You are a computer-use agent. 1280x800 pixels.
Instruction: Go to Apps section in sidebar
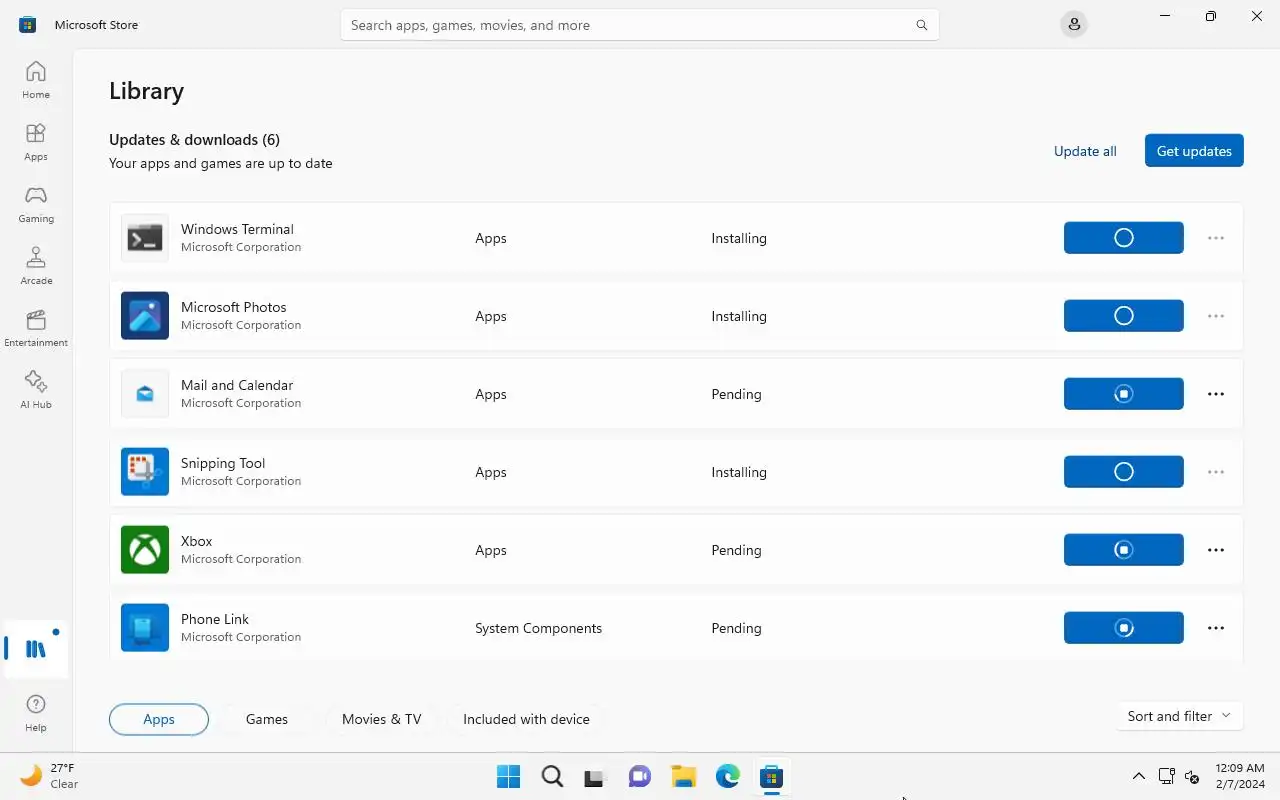pyautogui.click(x=36, y=142)
